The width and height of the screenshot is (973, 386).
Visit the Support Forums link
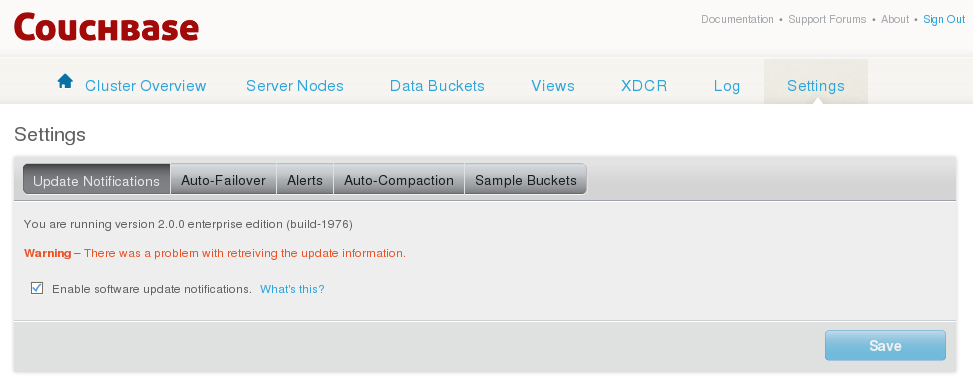[x=827, y=19]
